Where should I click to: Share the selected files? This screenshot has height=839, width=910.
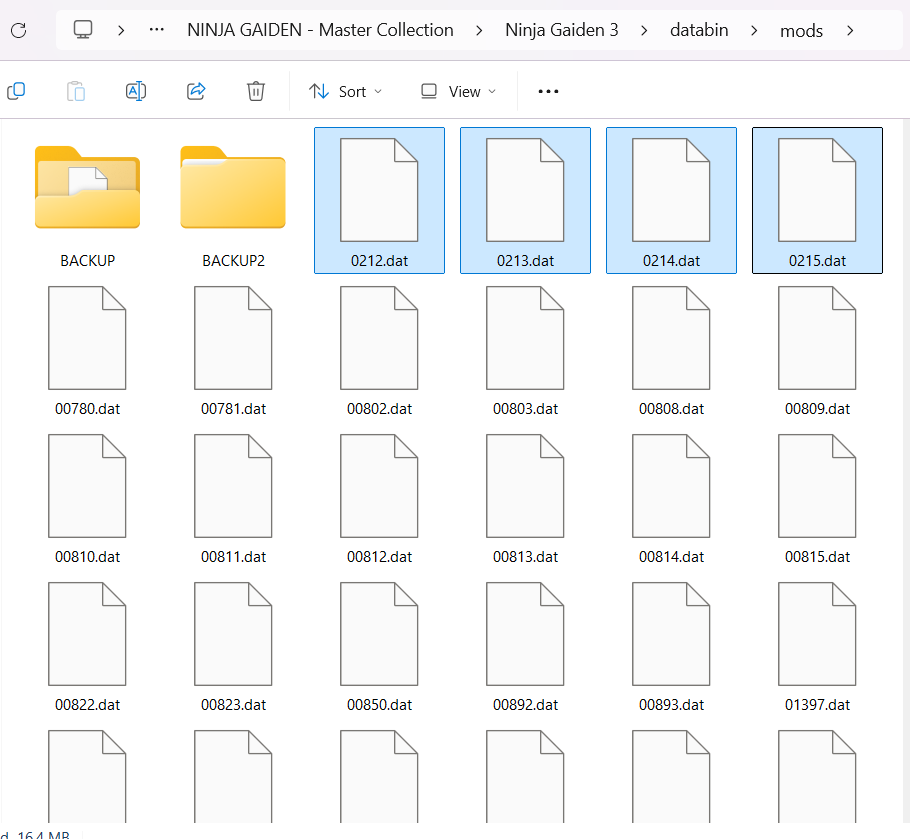point(196,91)
